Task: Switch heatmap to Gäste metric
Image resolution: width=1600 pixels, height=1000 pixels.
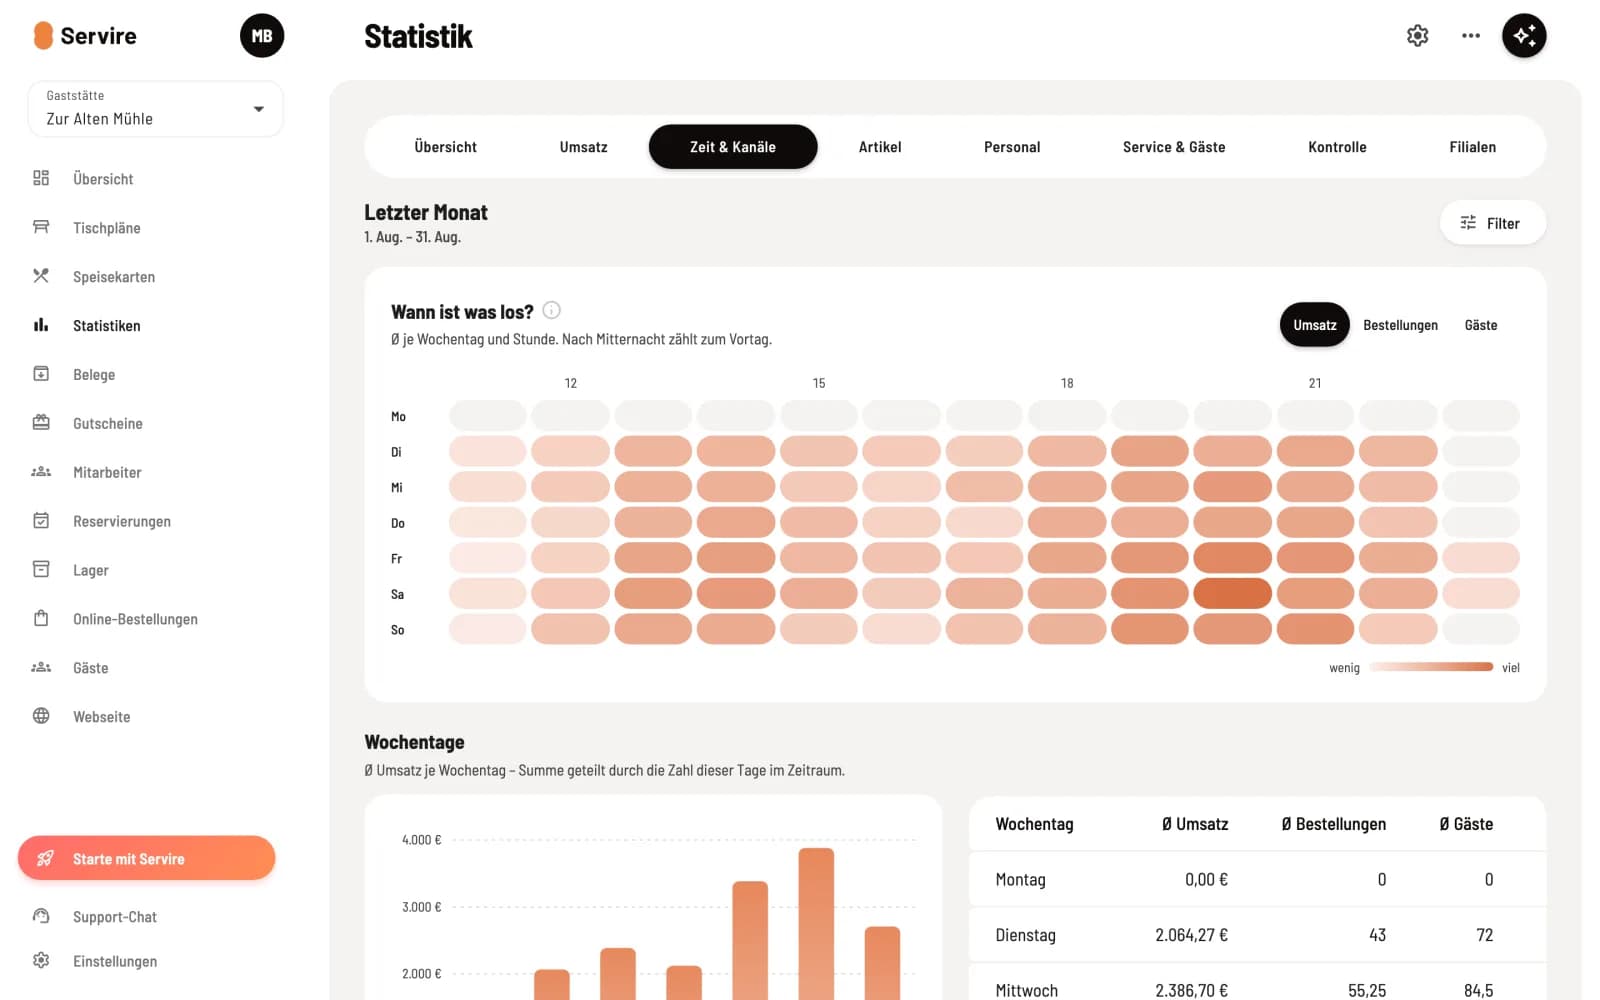Action: coord(1481,325)
